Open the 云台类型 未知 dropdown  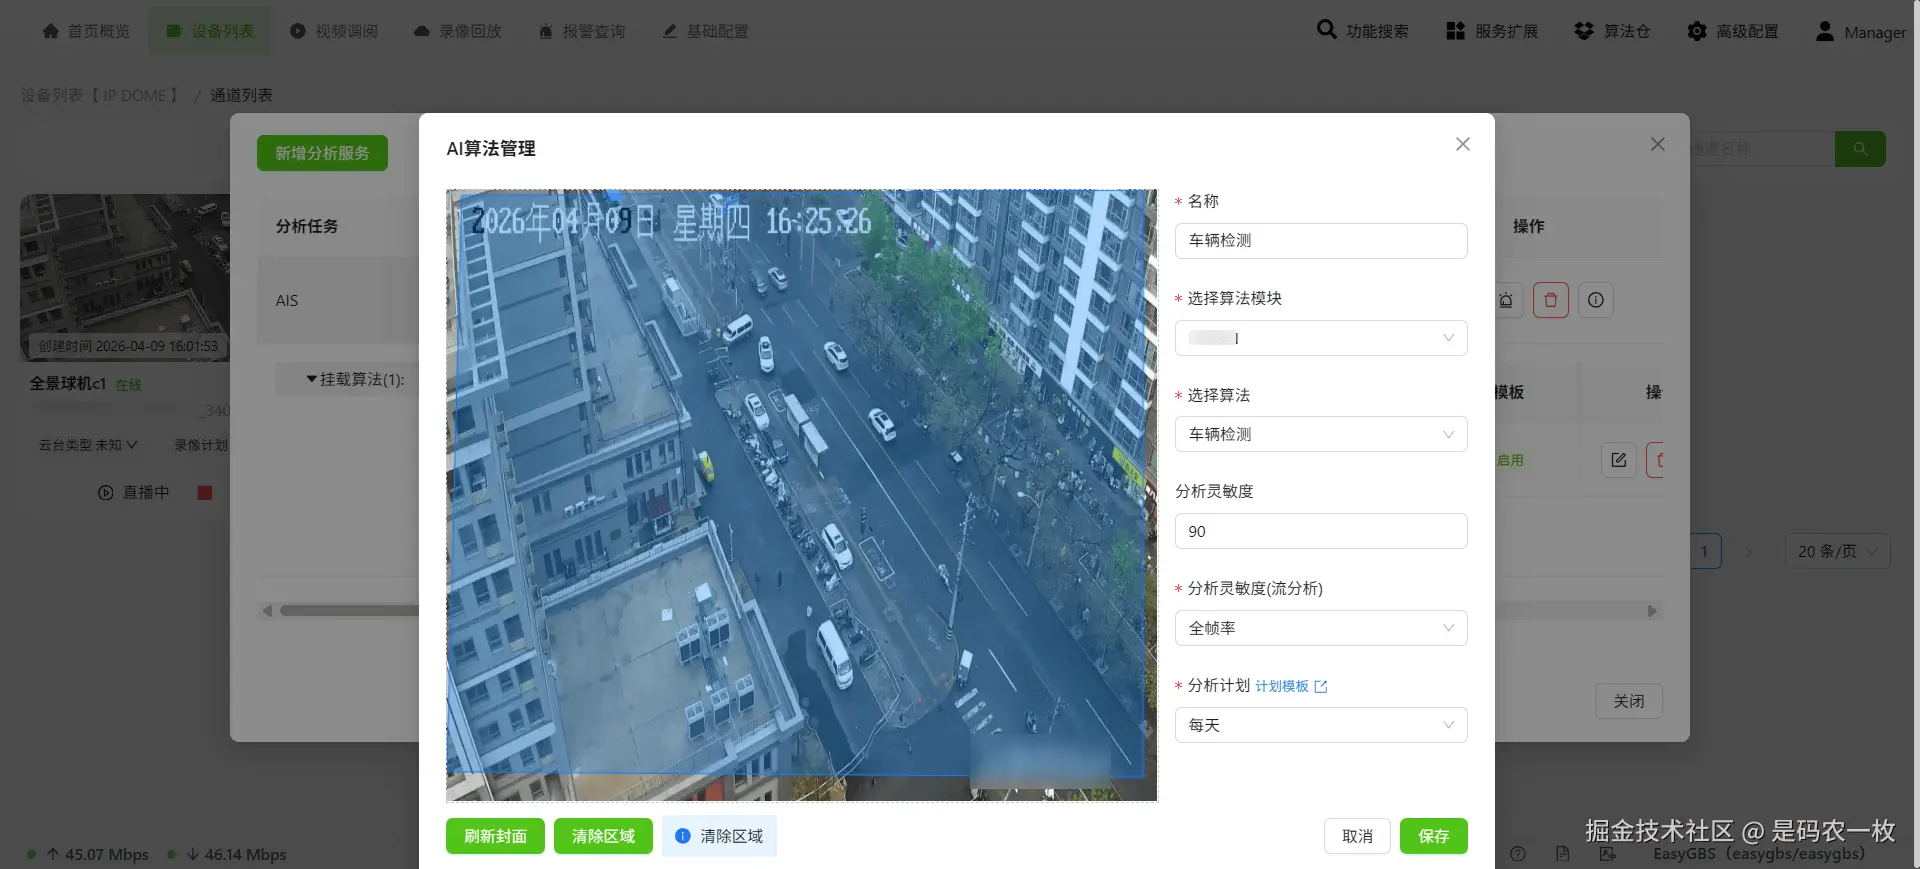click(x=88, y=445)
